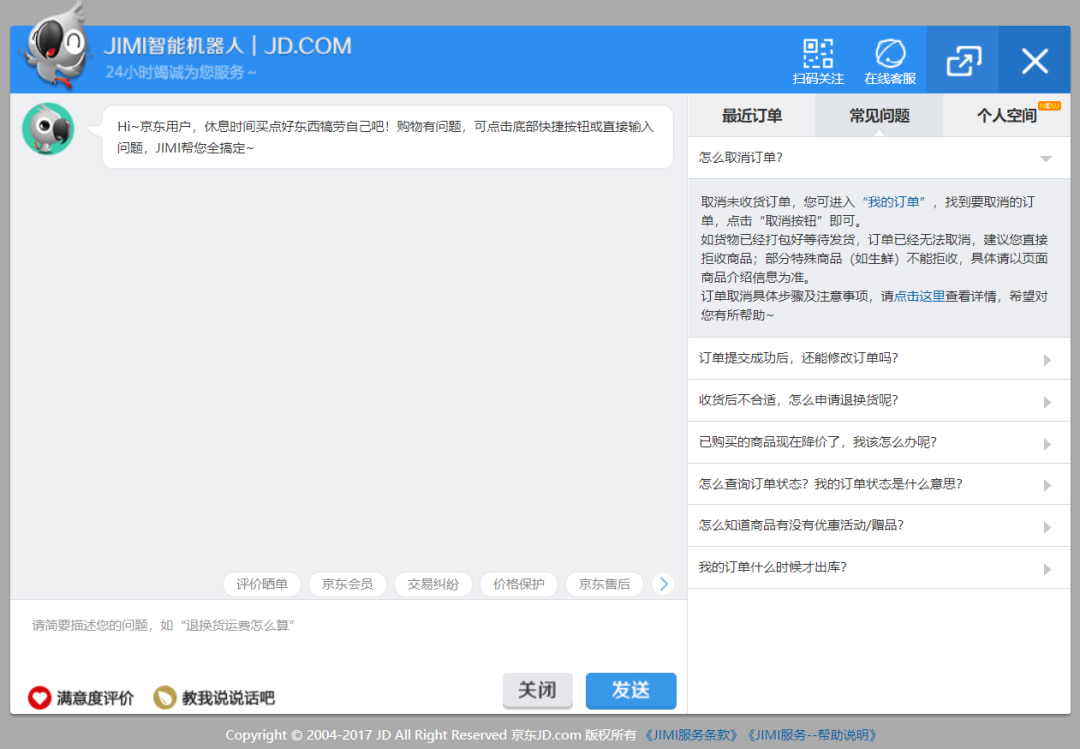
Task: Show more quick reply buttons with right arrow
Action: [x=663, y=584]
